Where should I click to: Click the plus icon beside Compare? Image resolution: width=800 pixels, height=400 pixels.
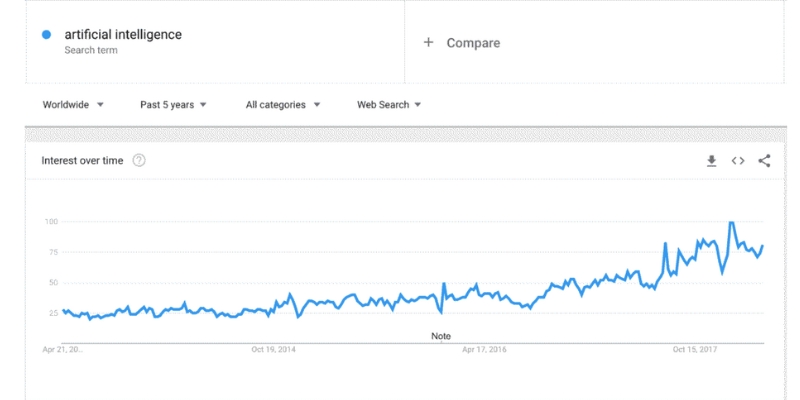pos(429,42)
